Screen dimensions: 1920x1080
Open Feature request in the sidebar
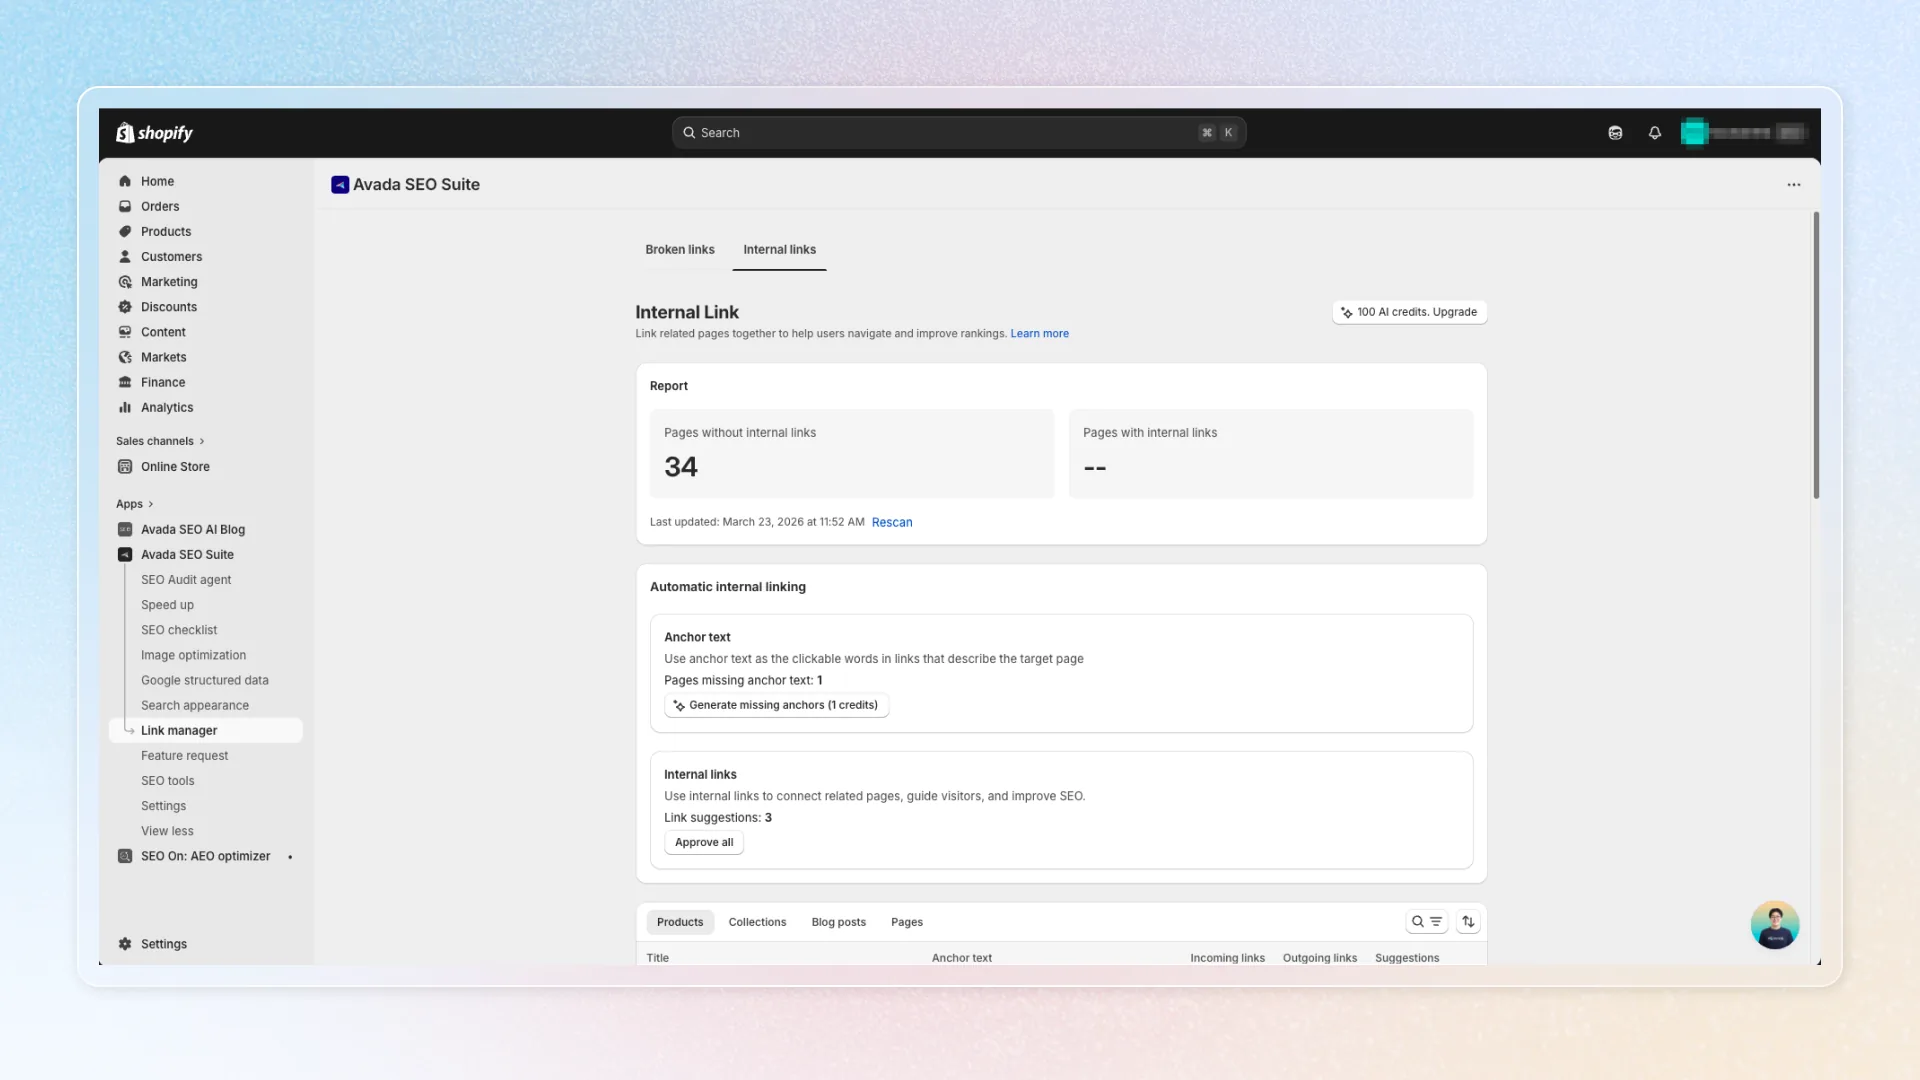pos(184,756)
